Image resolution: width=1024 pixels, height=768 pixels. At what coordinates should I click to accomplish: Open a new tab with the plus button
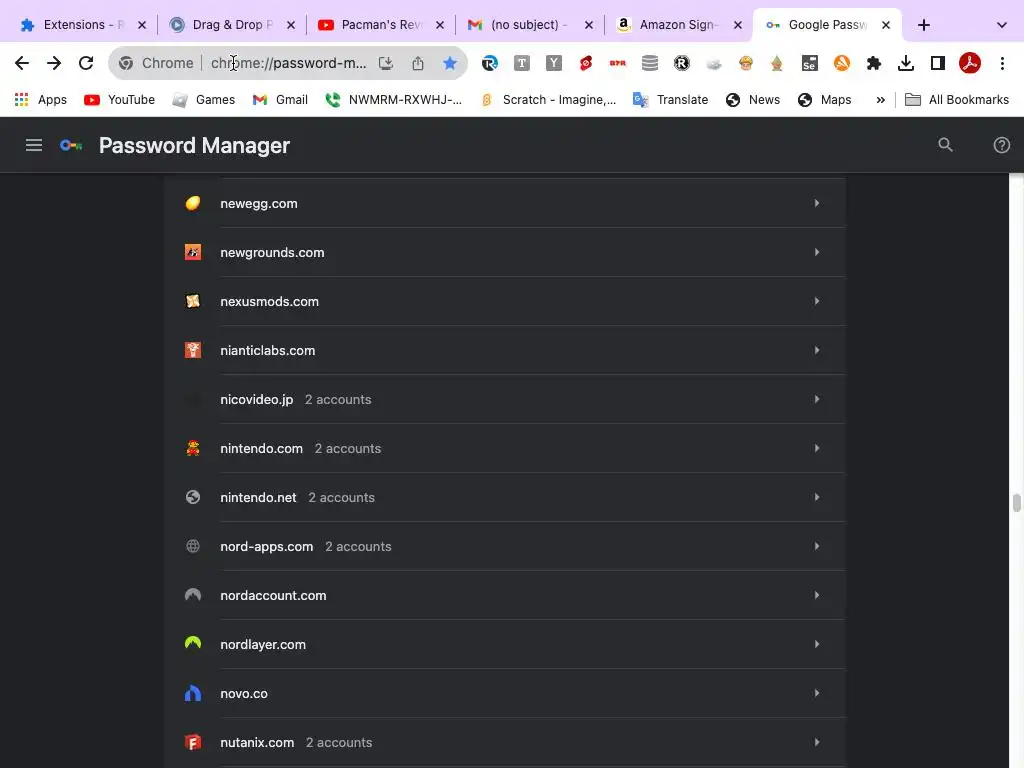point(923,25)
